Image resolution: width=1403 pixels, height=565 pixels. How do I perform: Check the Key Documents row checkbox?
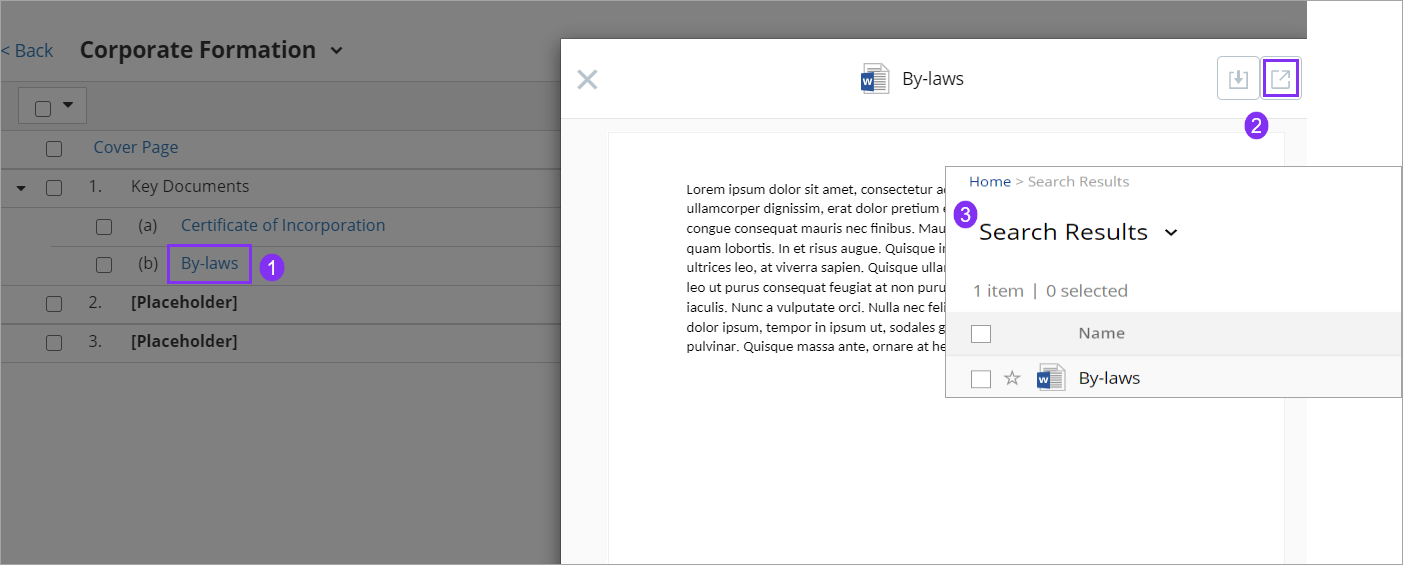pyautogui.click(x=54, y=187)
